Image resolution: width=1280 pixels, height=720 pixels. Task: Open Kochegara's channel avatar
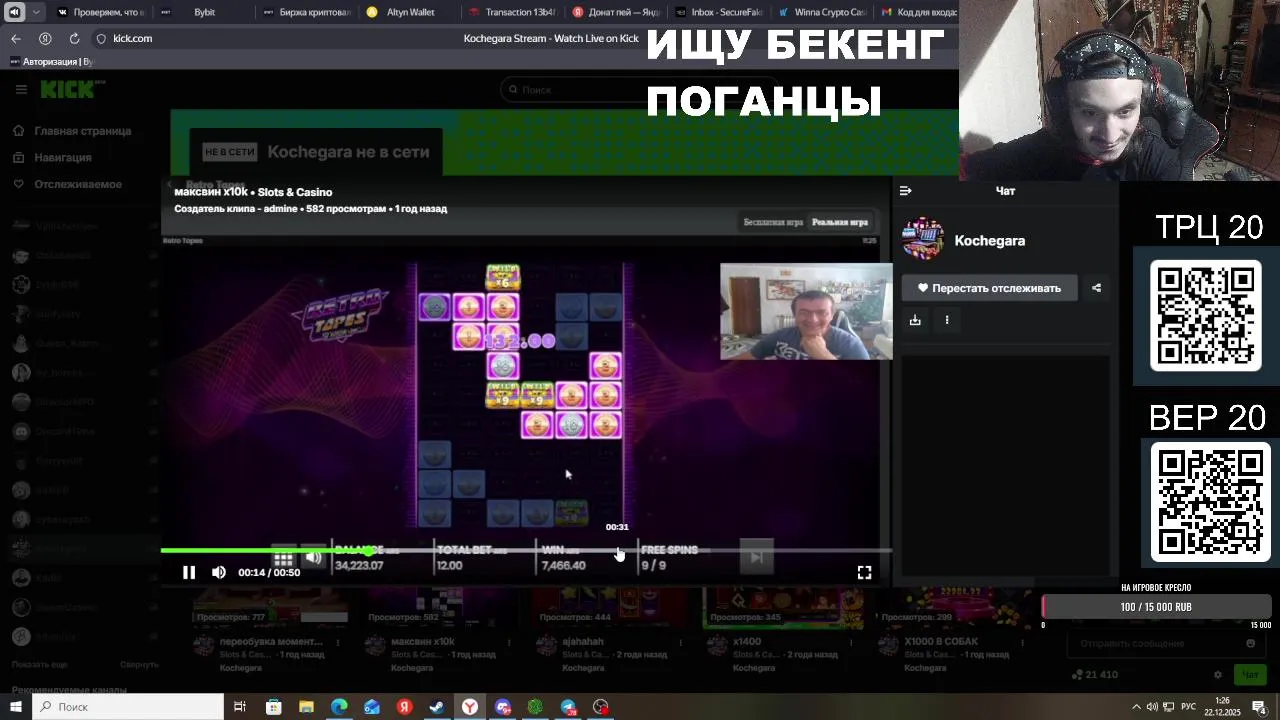click(x=923, y=240)
